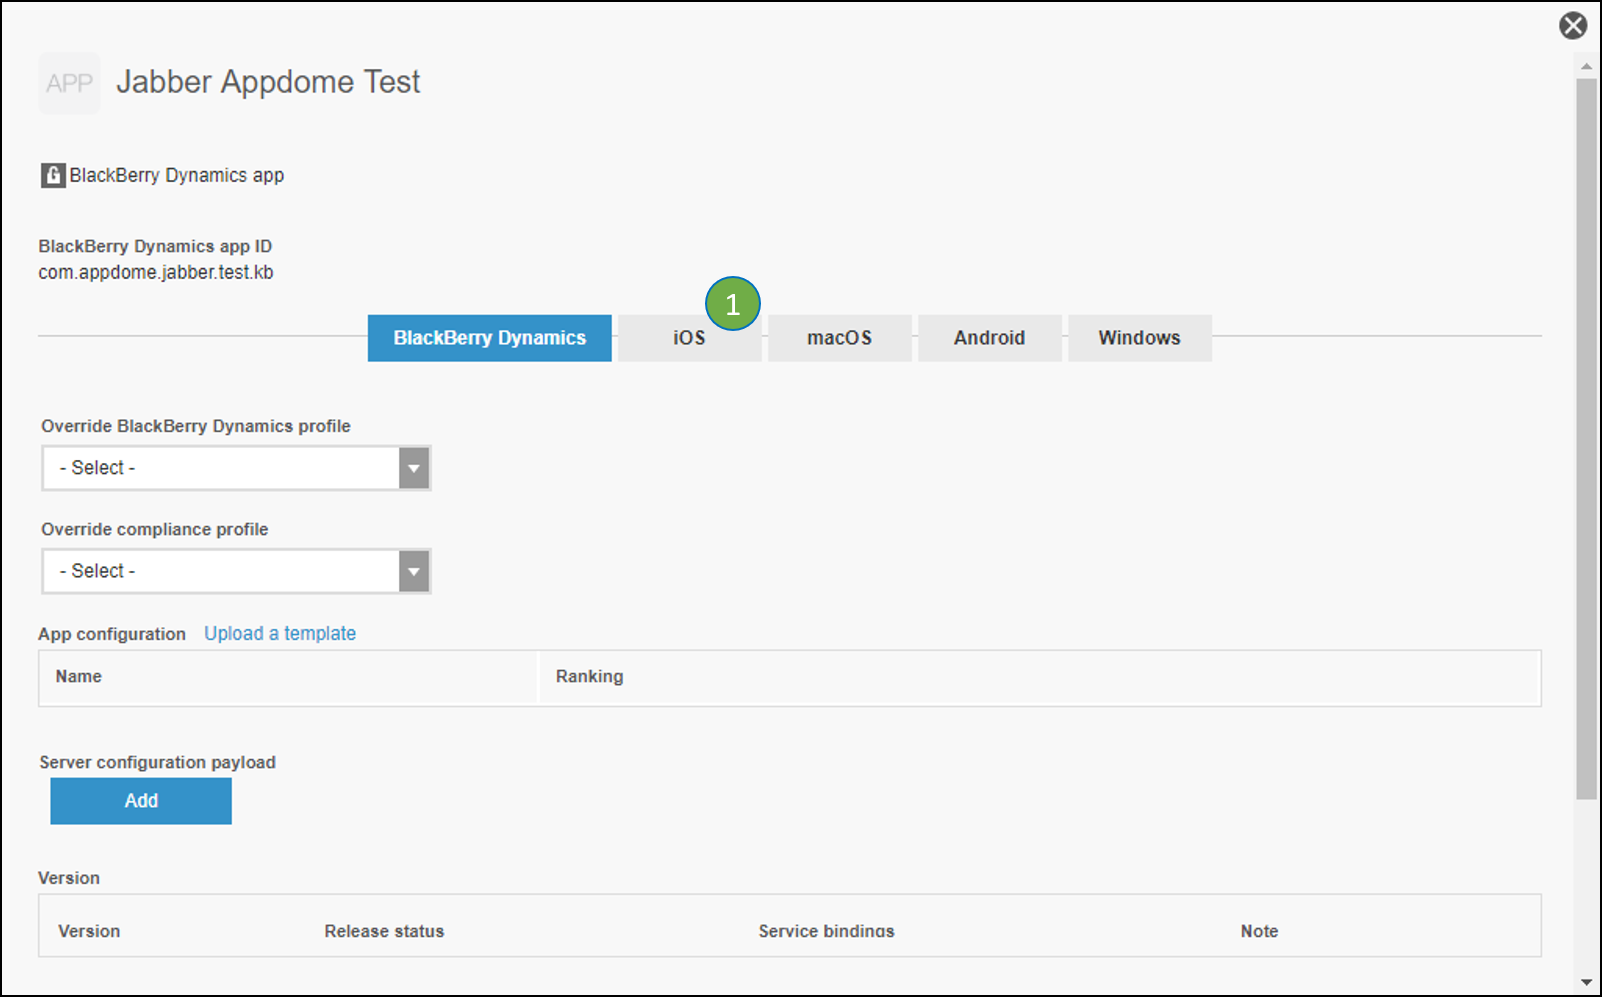Screen dimensions: 1602x997
Task: Click the scrollbar up arrow
Action: pos(1587,66)
